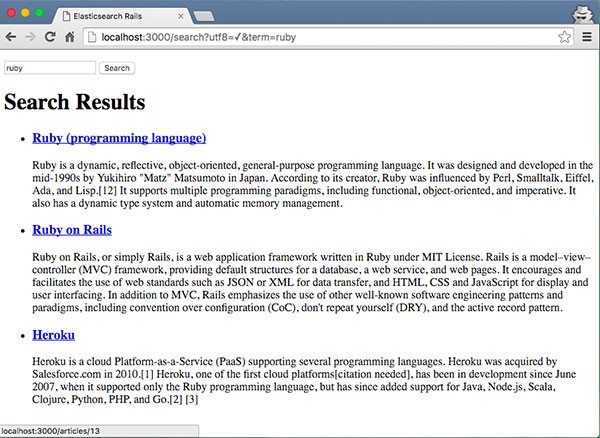Click the yellow minimize window button
The width and height of the screenshot is (600, 438).
pyautogui.click(x=25, y=13)
